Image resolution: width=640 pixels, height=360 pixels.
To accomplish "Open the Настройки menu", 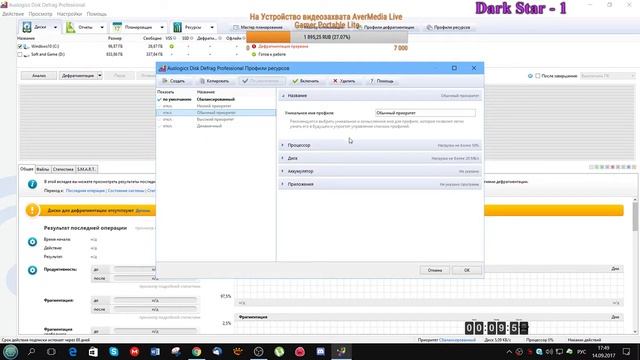I will (x=69, y=14).
